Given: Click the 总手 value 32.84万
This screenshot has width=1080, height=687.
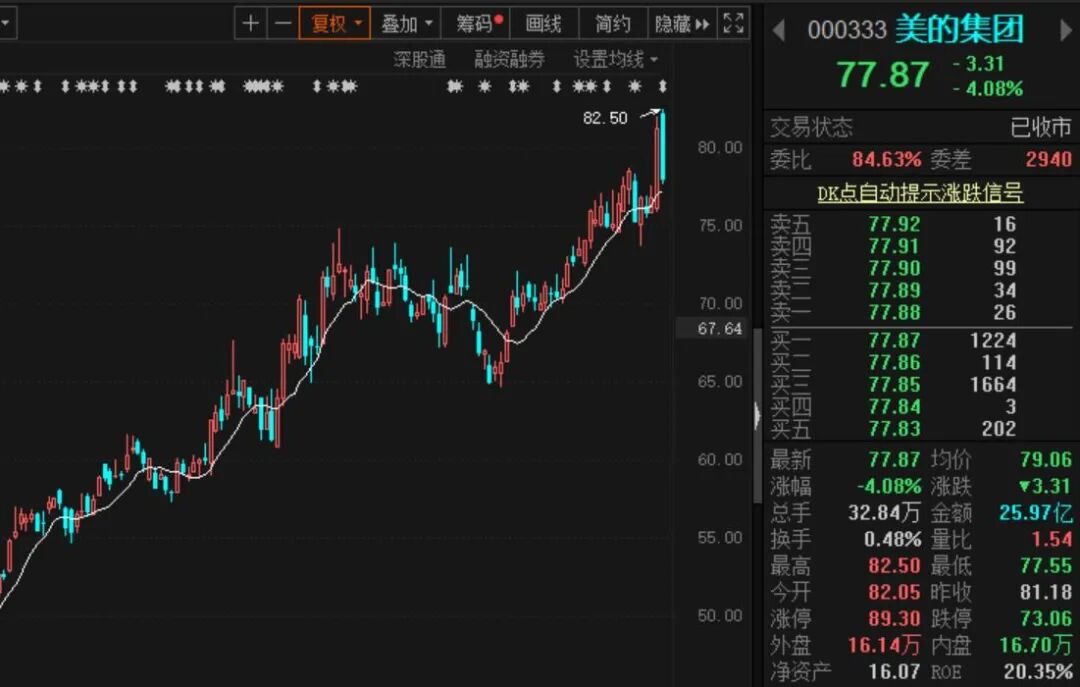Looking at the screenshot, I should point(884,512).
